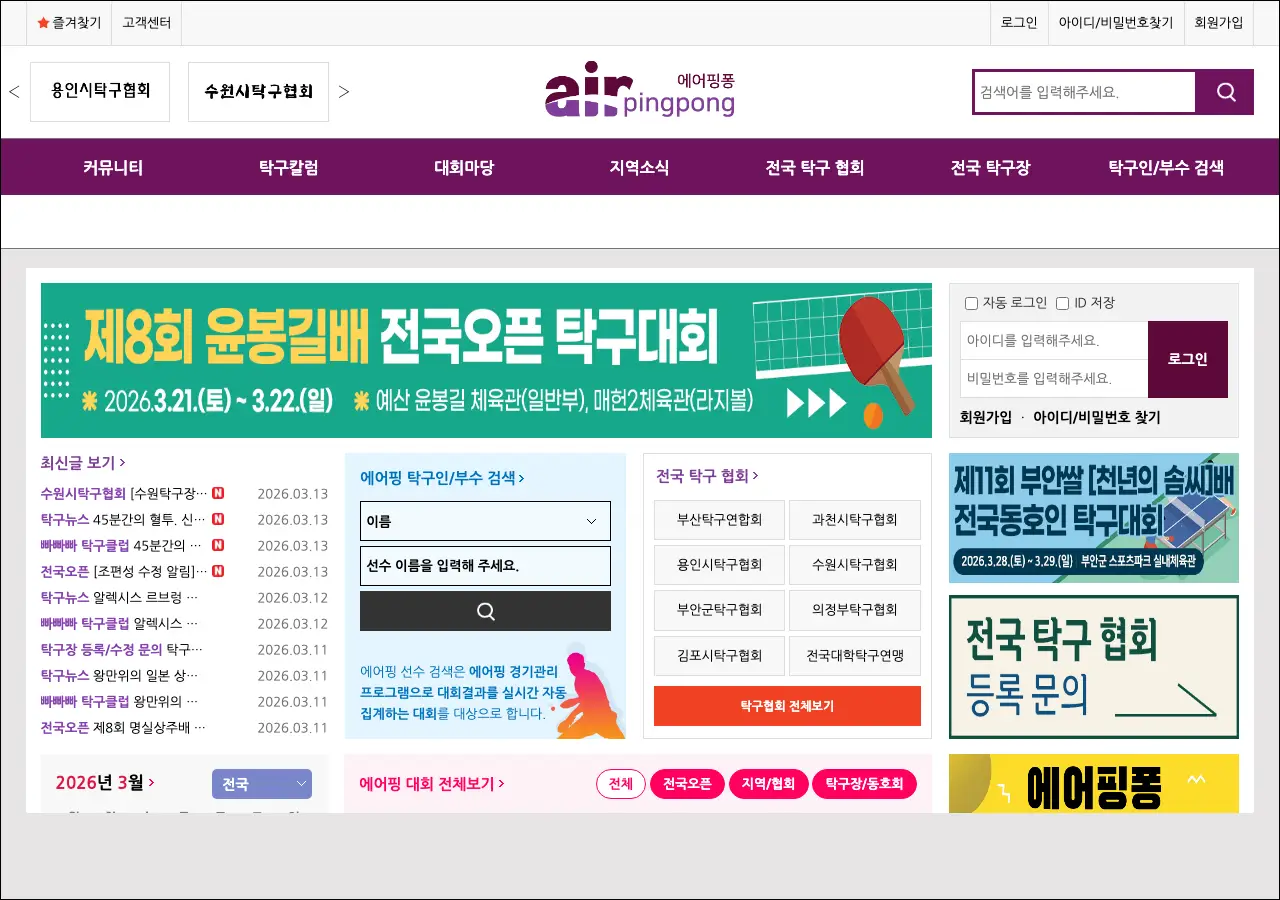Click the dark player search magnifier button
Image resolution: width=1280 pixels, height=900 pixels.
tap(485, 611)
